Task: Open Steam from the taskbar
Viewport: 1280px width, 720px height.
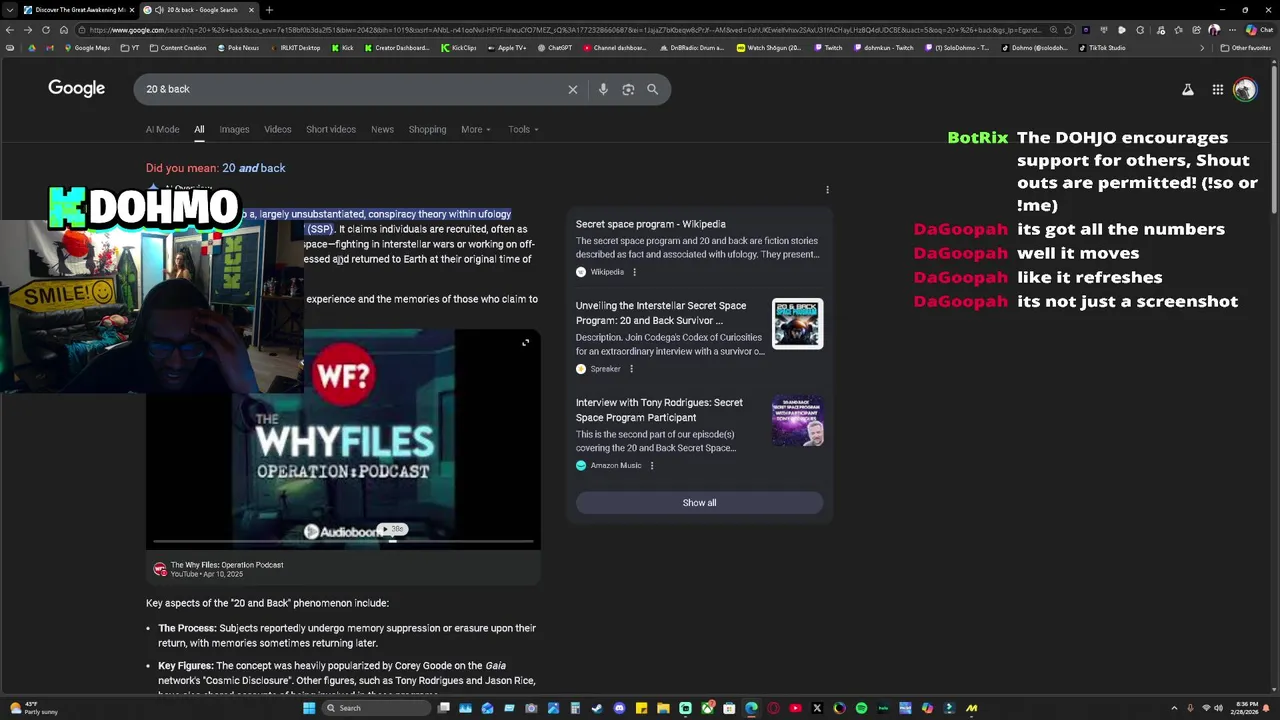Action: click(597, 708)
